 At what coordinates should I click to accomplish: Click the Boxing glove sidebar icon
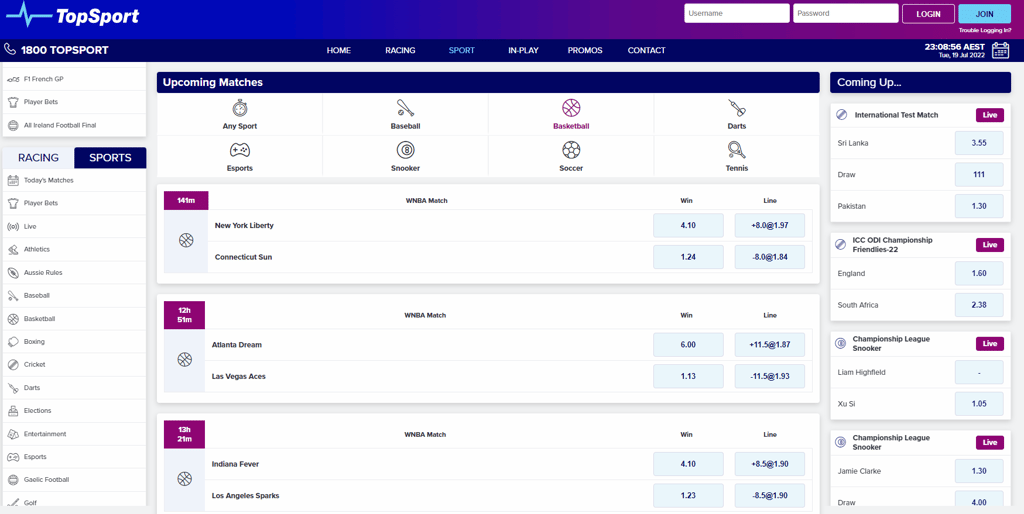[12, 342]
